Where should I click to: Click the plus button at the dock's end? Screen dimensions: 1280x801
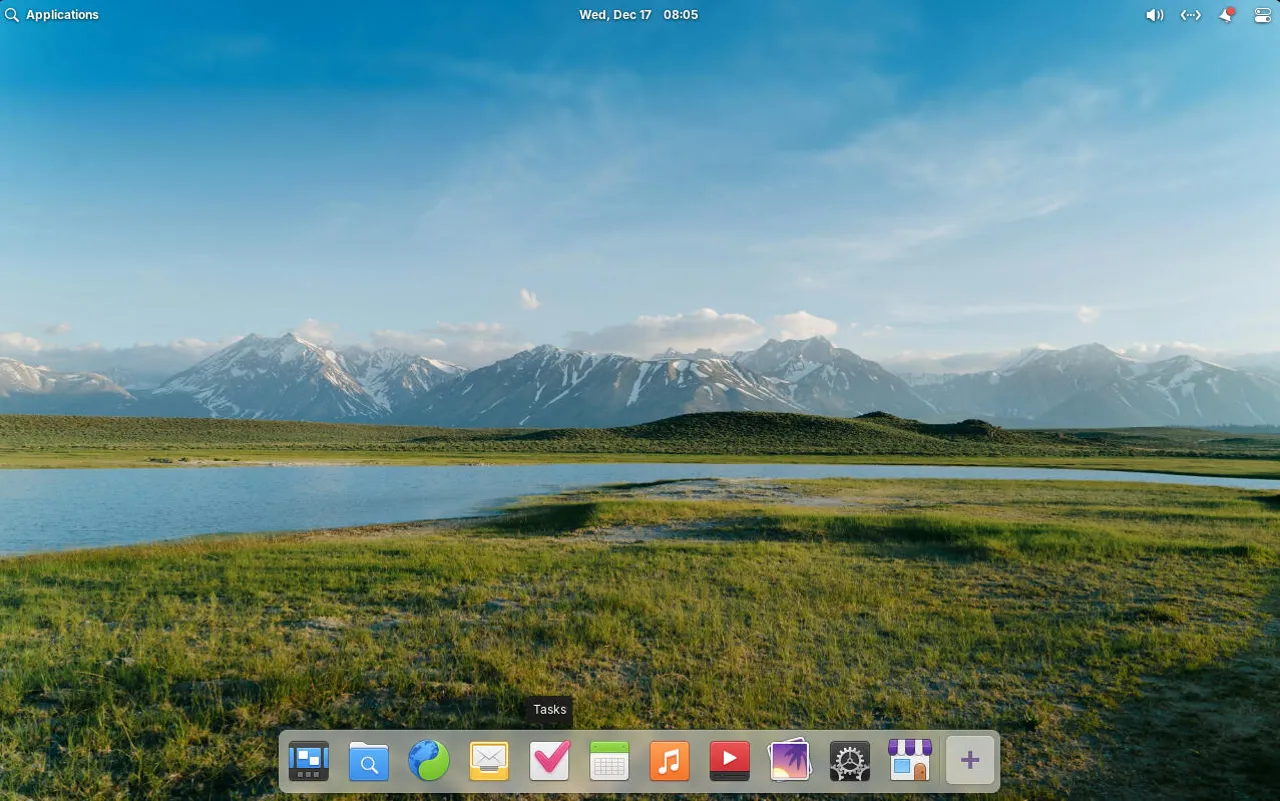pos(969,760)
